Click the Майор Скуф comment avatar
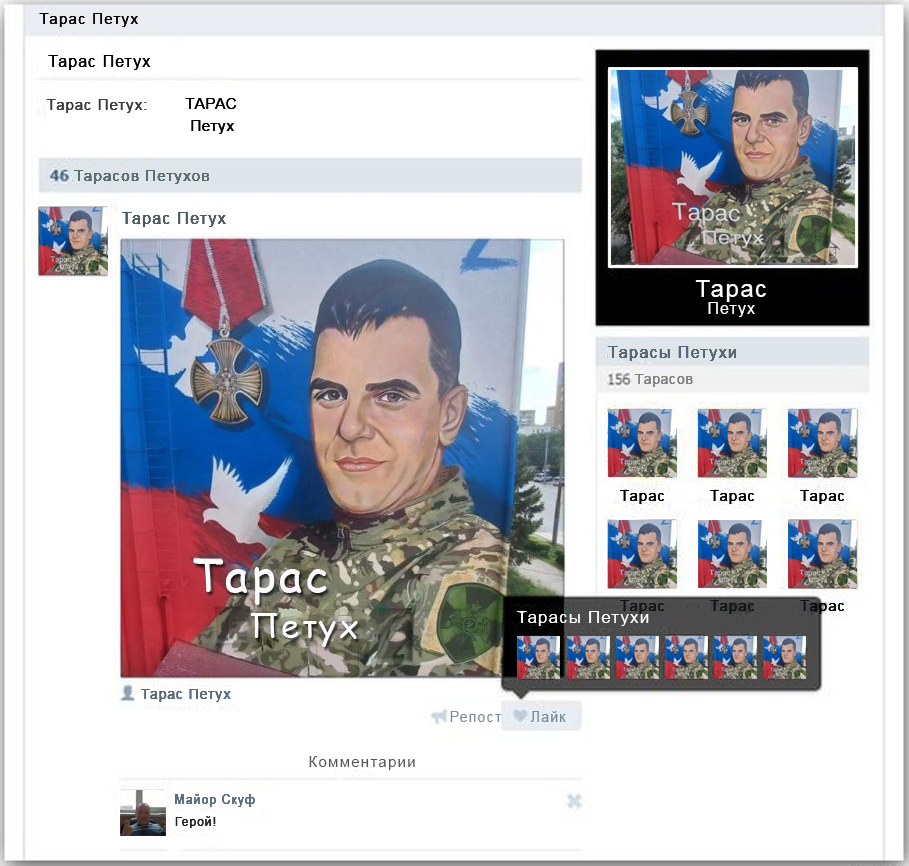 click(143, 812)
